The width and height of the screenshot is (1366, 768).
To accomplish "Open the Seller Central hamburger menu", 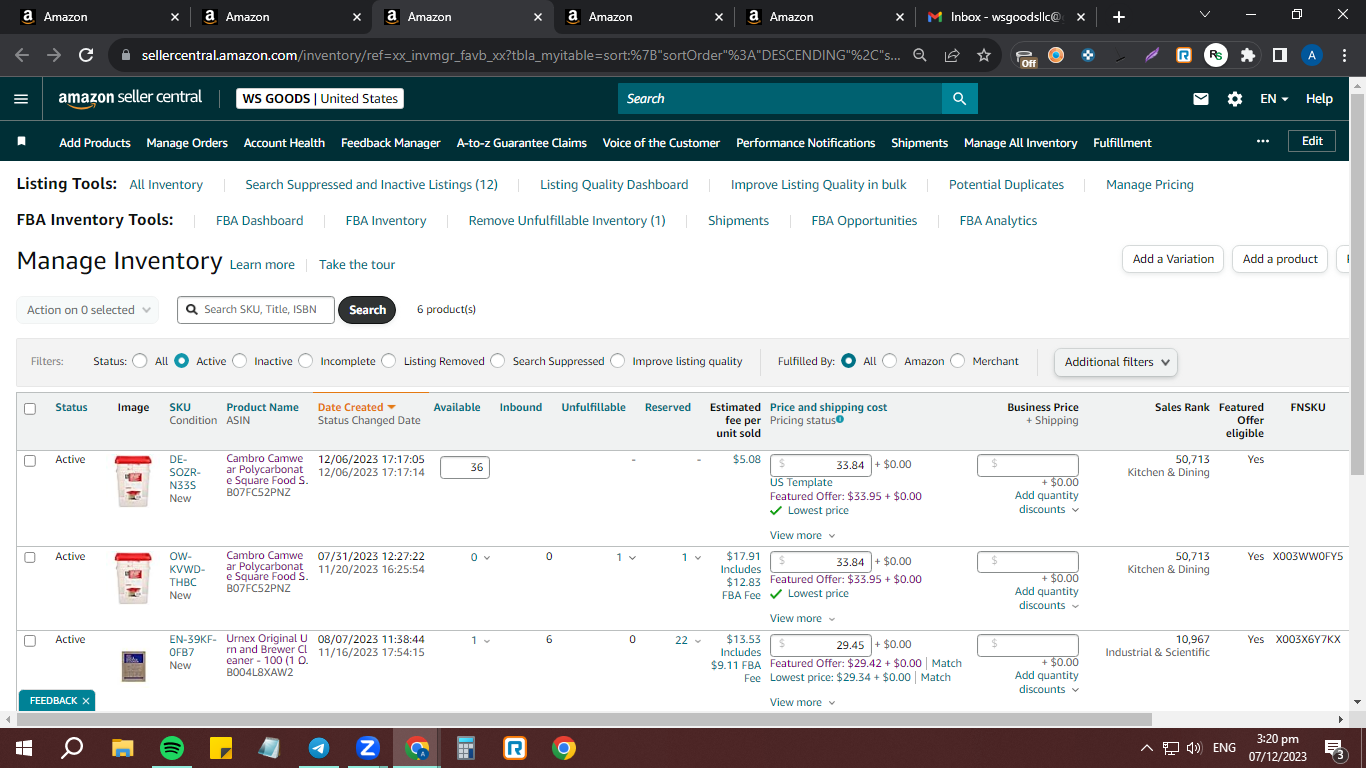I will coord(21,99).
